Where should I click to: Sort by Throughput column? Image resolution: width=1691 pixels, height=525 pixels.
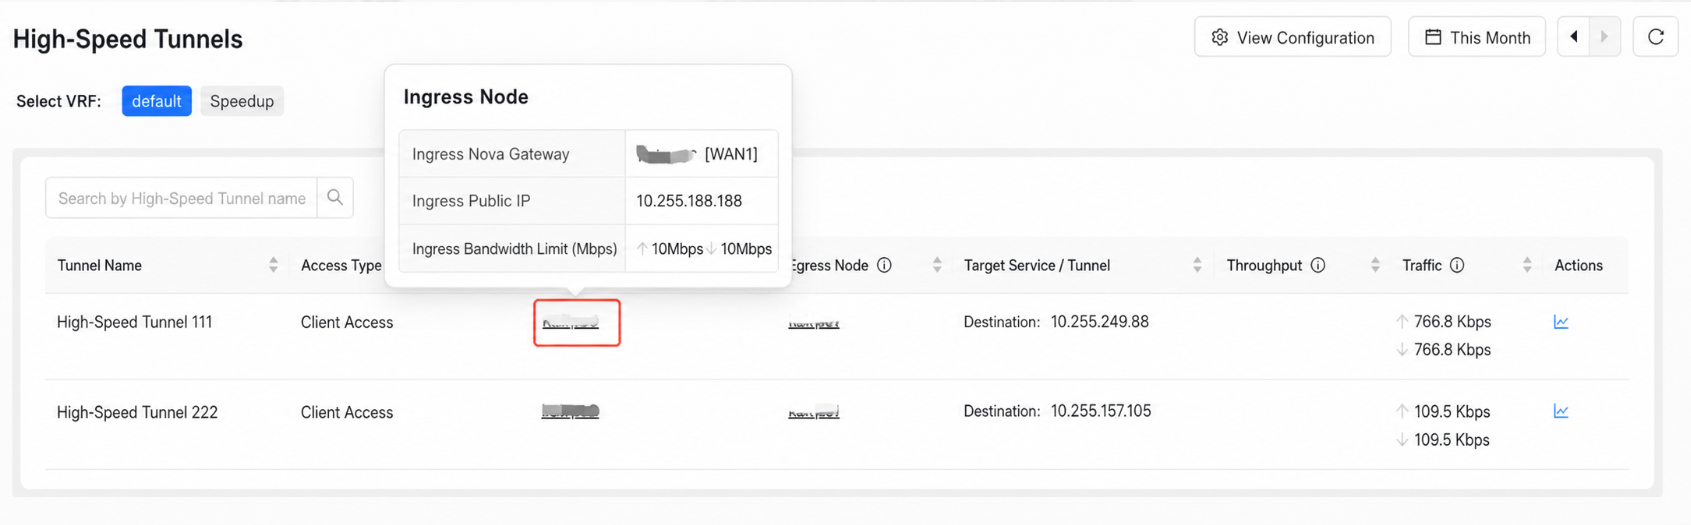point(1375,265)
